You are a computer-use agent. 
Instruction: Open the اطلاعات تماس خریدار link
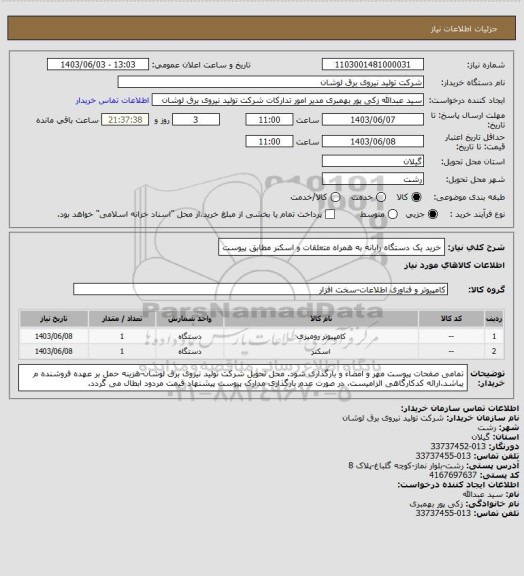click(112, 100)
